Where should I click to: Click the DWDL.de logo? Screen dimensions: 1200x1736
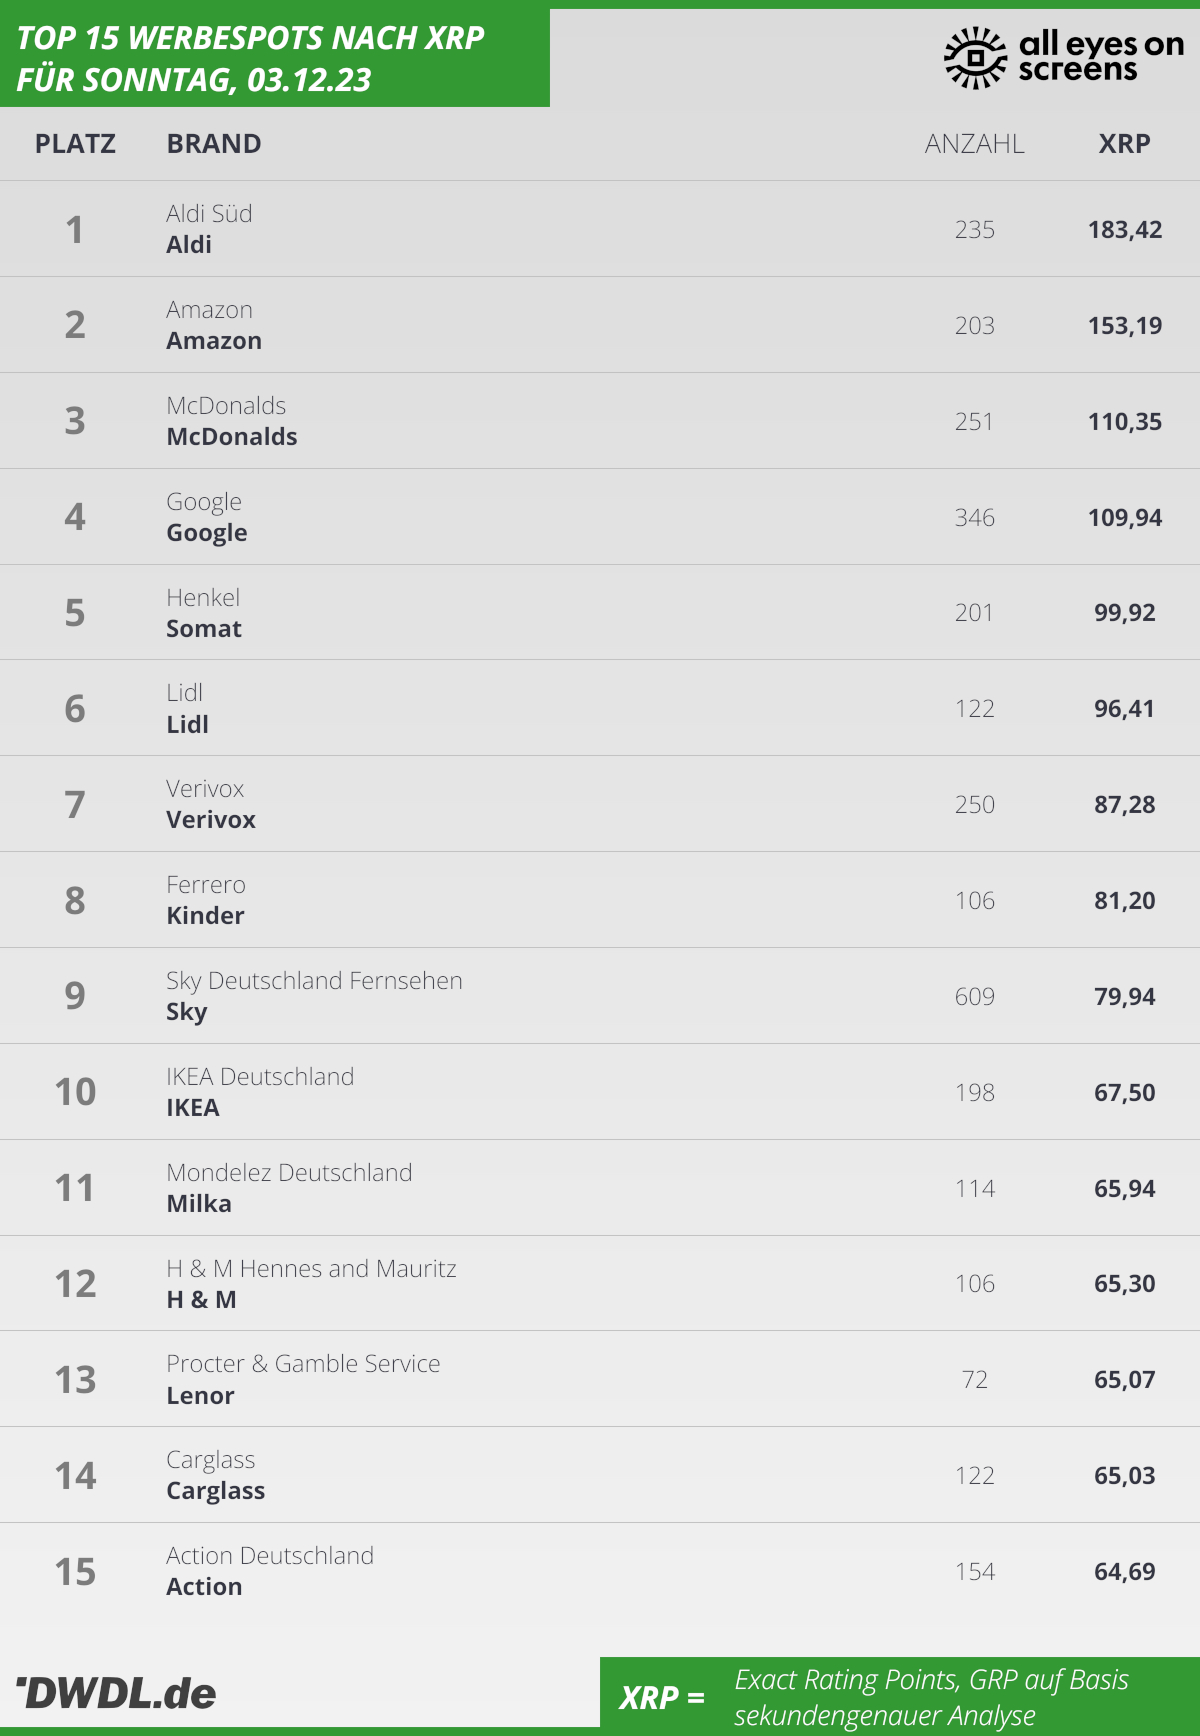[116, 1692]
